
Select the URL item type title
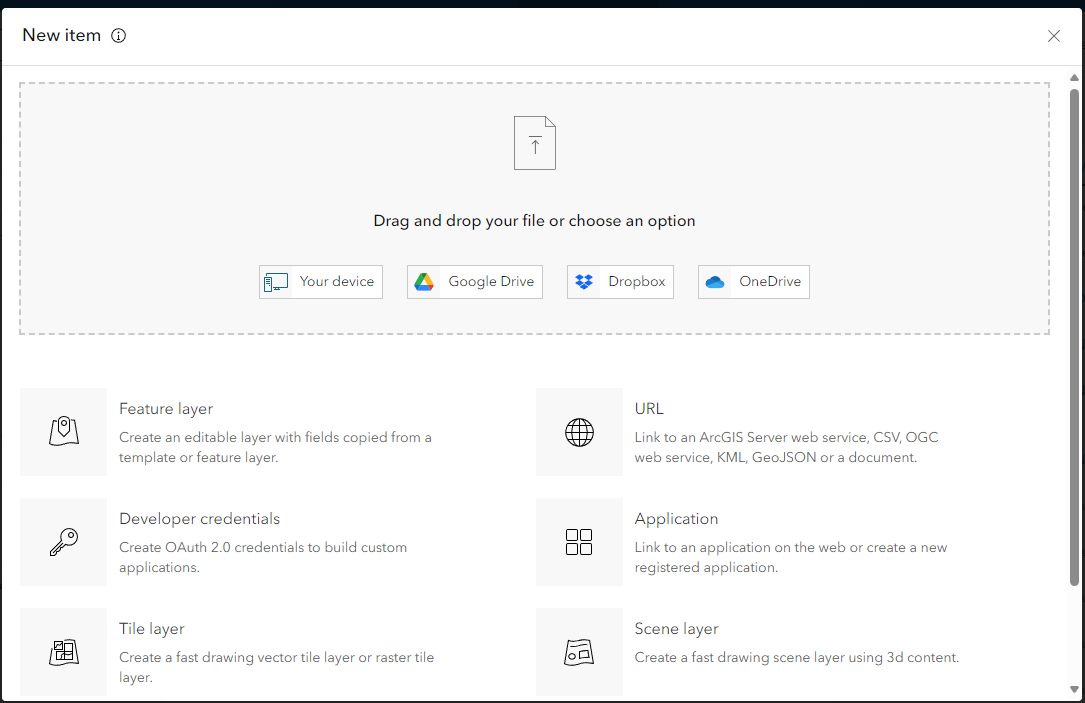coord(649,409)
